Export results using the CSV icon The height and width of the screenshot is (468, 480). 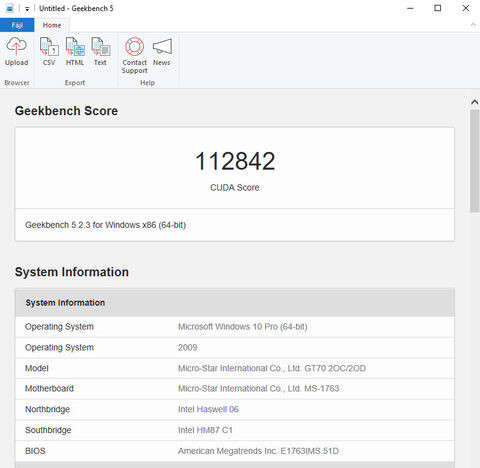(x=49, y=52)
